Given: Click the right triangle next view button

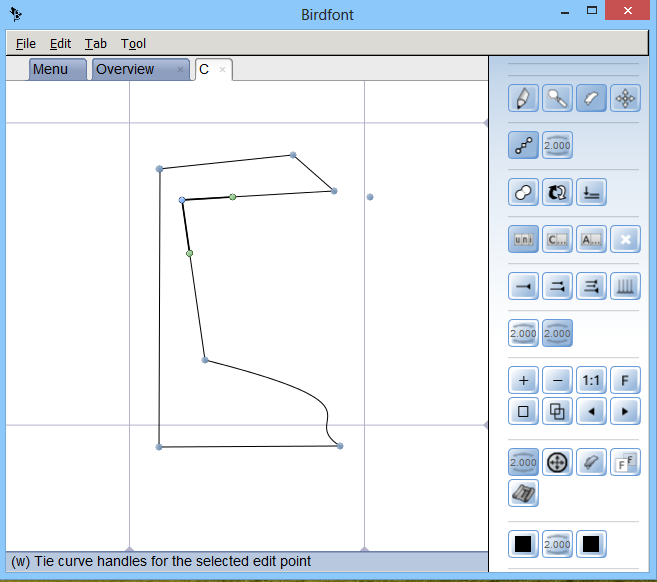Looking at the screenshot, I should tap(625, 411).
